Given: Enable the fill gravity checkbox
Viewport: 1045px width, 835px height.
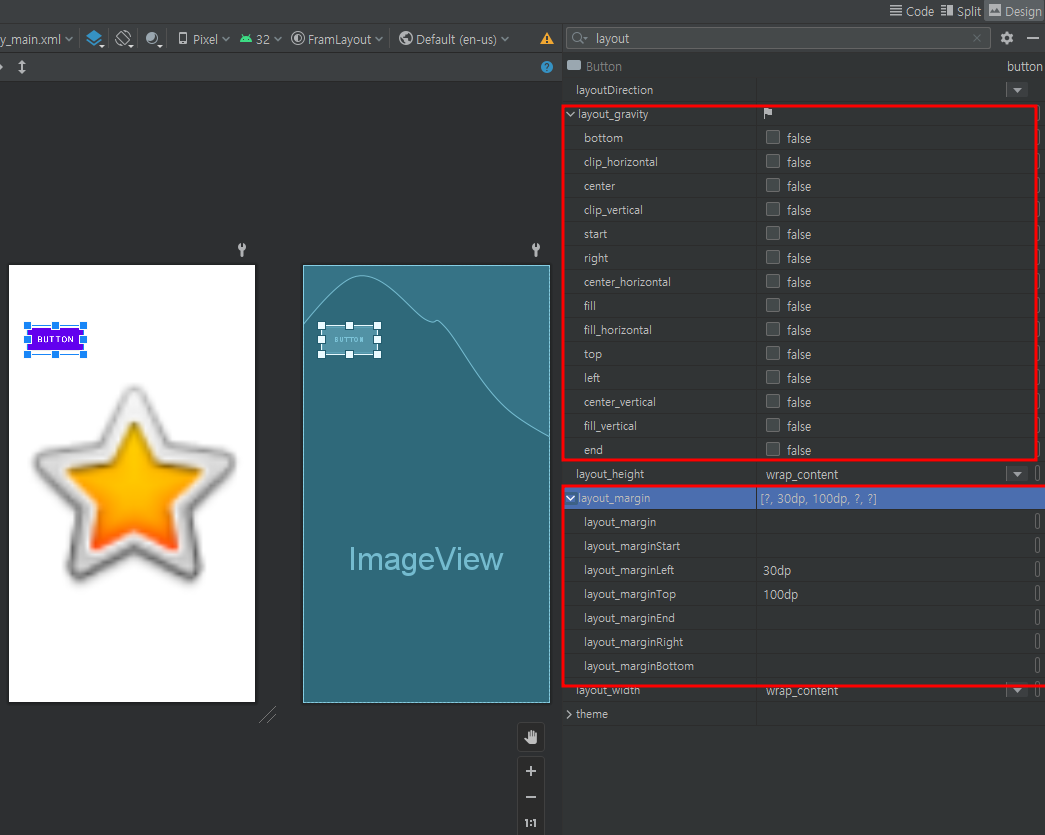Looking at the screenshot, I should click(772, 305).
